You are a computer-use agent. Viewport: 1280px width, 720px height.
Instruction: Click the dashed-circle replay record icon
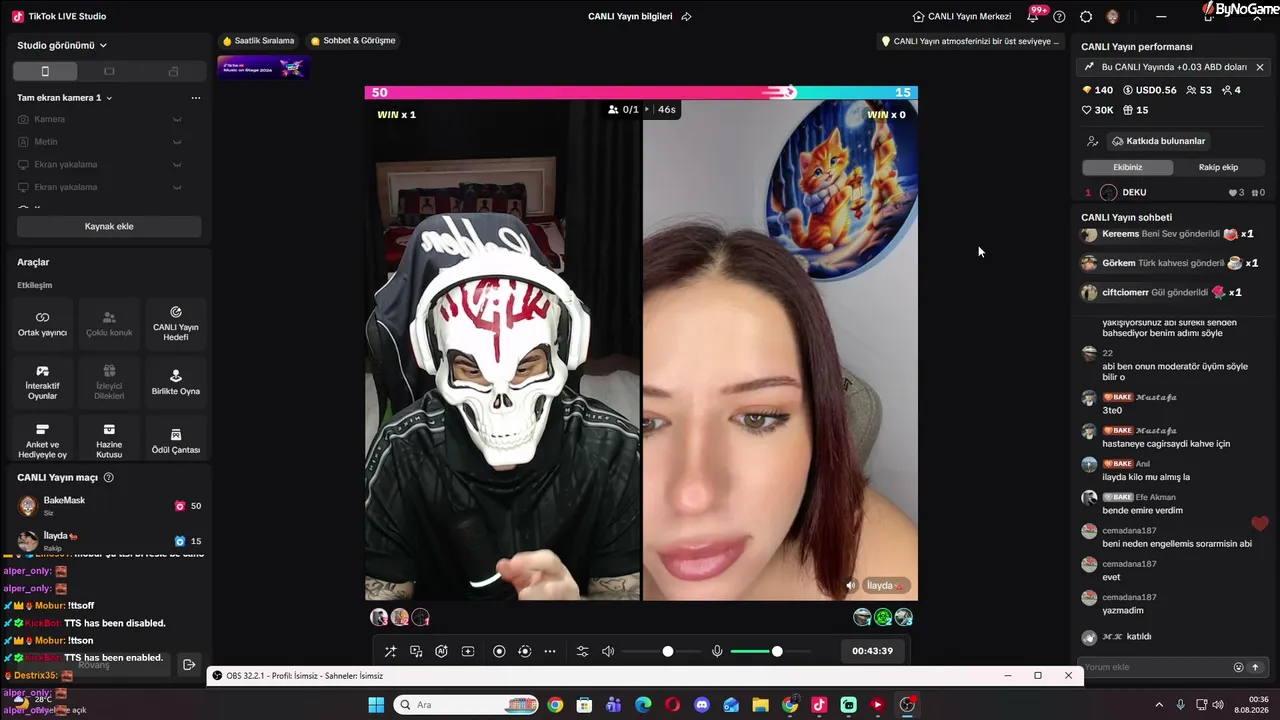tap(524, 651)
